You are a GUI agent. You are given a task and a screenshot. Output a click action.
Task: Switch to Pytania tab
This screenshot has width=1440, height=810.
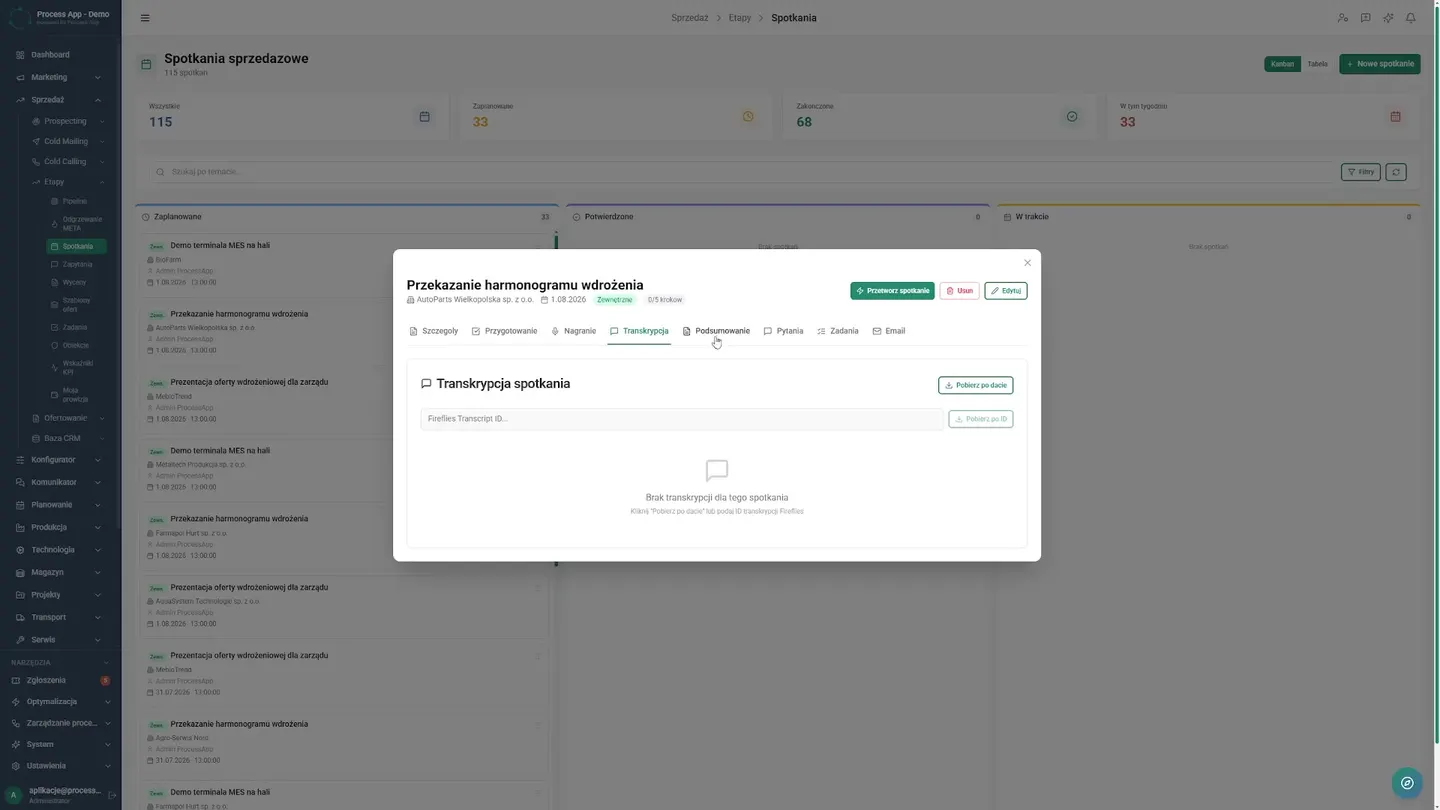(x=783, y=331)
